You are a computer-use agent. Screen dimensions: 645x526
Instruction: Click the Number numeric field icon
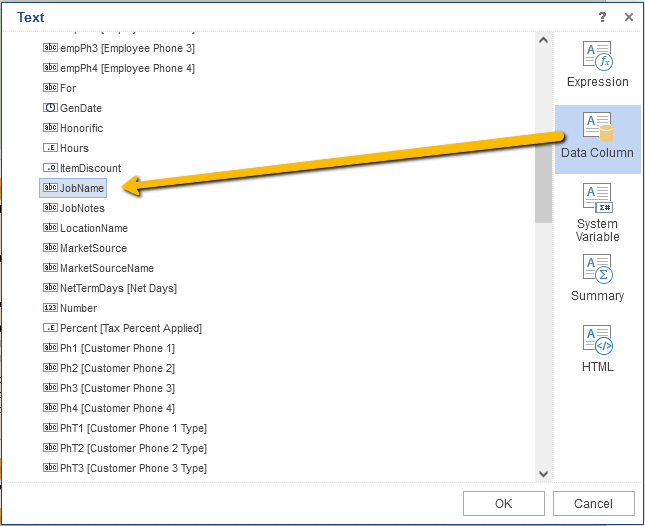pyautogui.click(x=50, y=308)
